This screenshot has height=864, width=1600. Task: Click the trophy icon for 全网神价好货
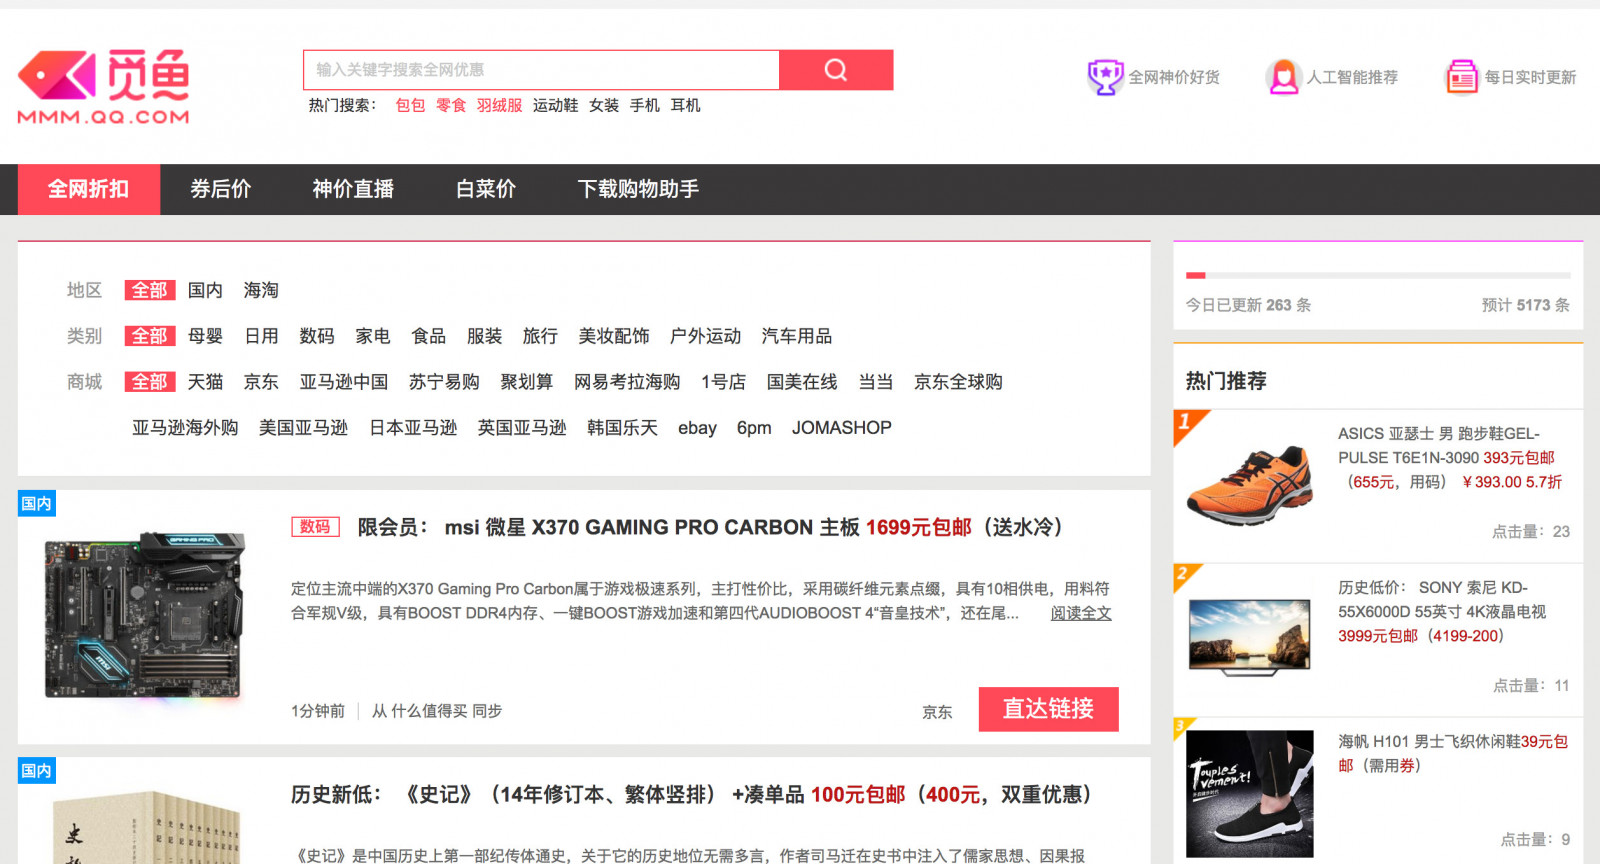tap(1105, 77)
